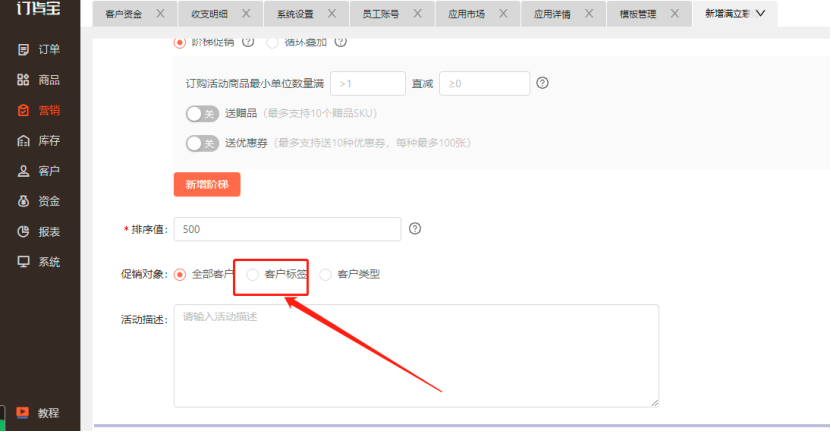Switch to the 应用市场 tab
831x432 pixels.
tap(466, 14)
